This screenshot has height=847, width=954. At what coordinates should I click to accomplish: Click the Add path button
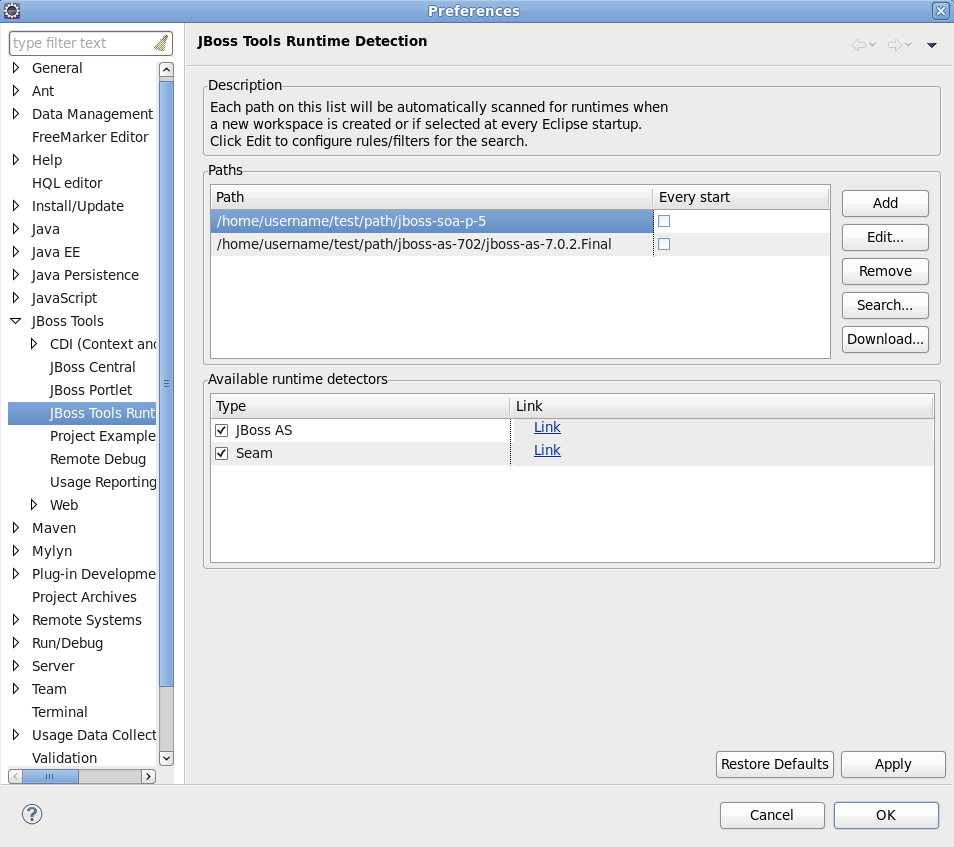point(885,203)
